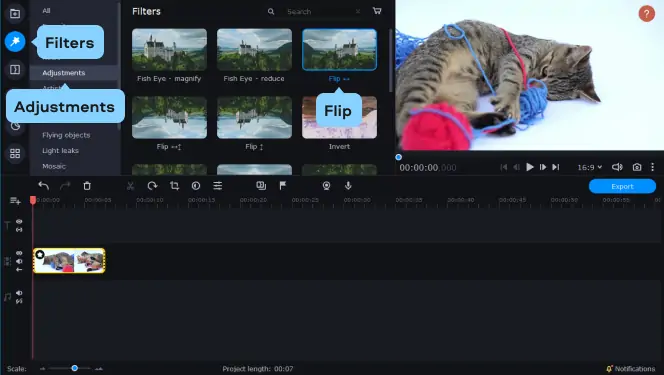Image resolution: width=664 pixels, height=375 pixels.
Task: Click the webcam record icon
Action: [x=326, y=185]
